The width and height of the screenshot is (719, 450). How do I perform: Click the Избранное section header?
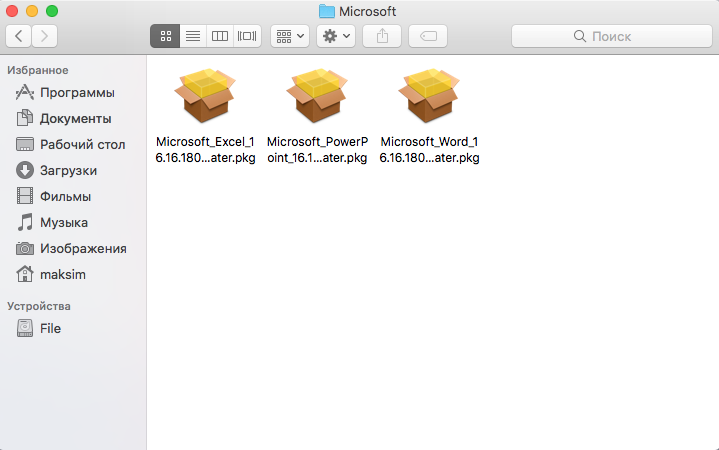point(38,70)
